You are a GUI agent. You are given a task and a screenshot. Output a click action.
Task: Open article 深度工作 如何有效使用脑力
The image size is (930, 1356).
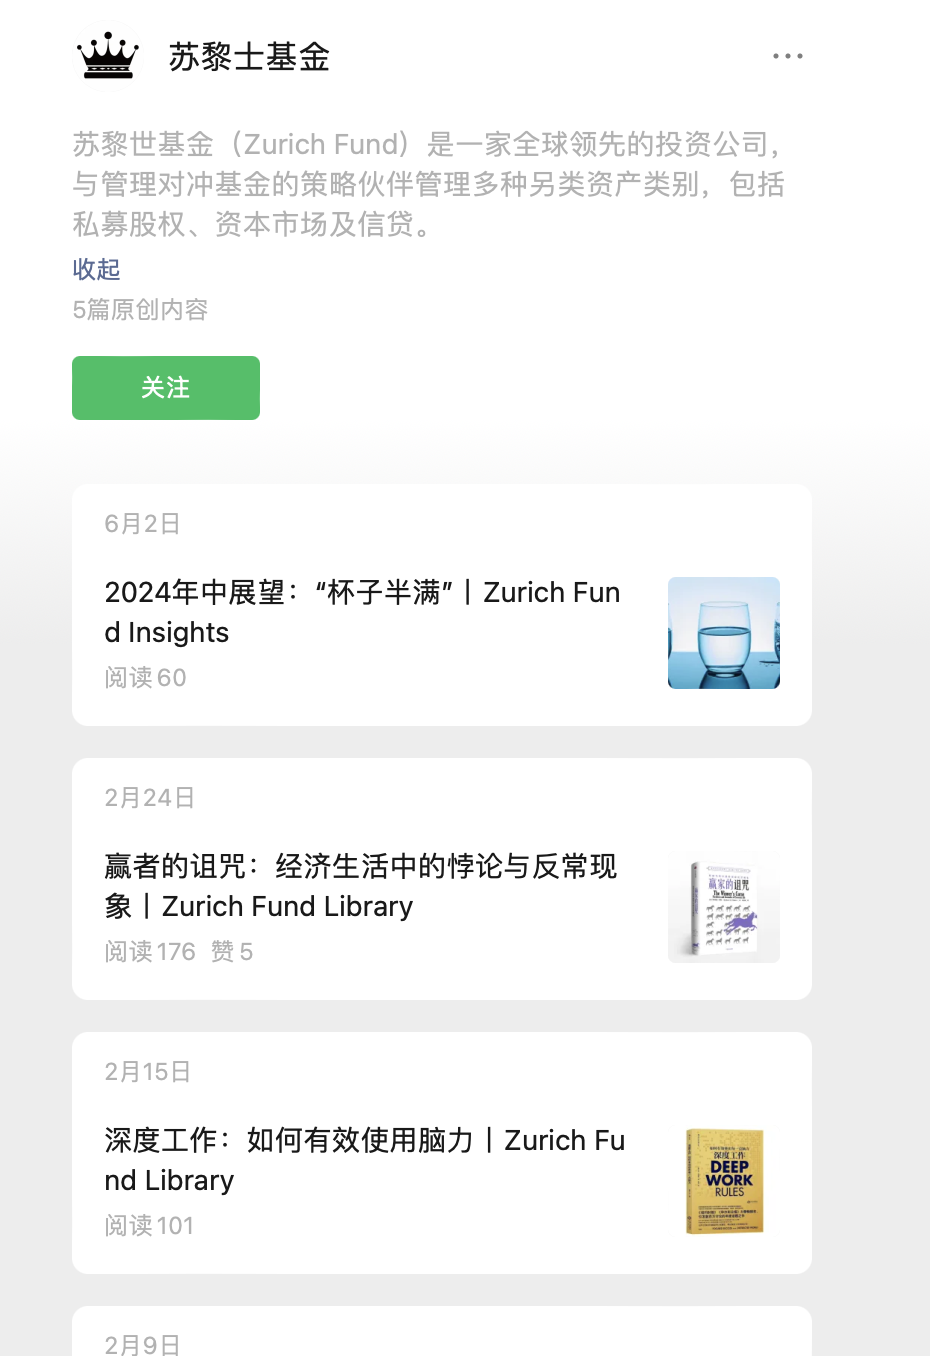point(365,1160)
